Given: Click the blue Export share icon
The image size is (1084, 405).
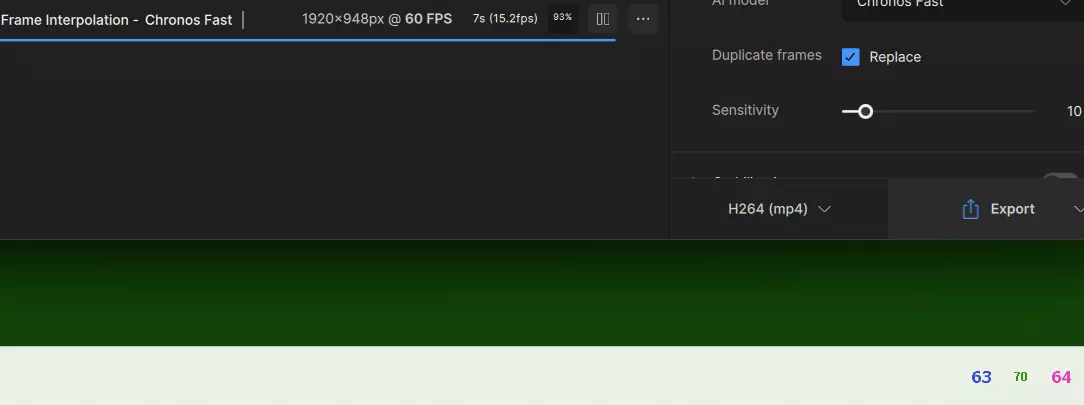Looking at the screenshot, I should (971, 209).
